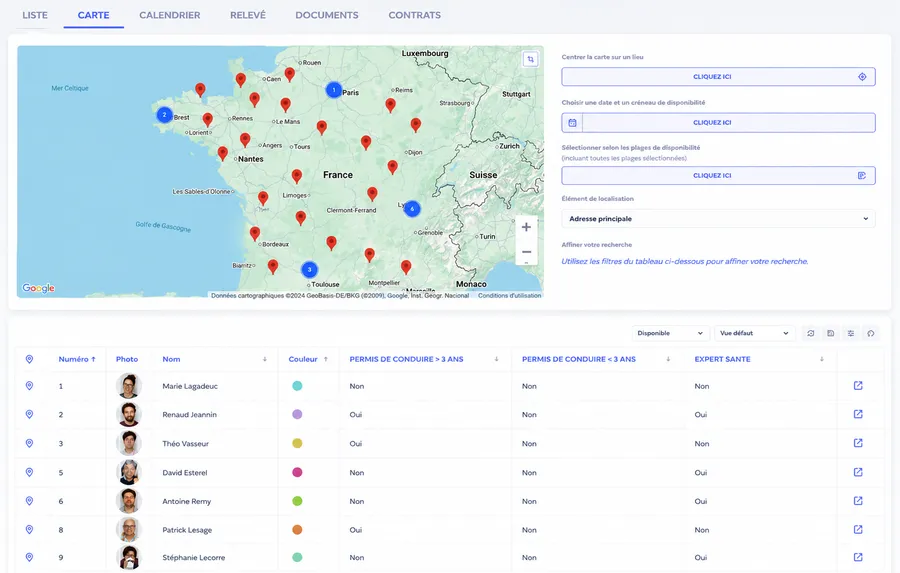Viewport: 900px width, 573px height.
Task: Open Renaud Jeannin's record in new window
Action: [858, 414]
